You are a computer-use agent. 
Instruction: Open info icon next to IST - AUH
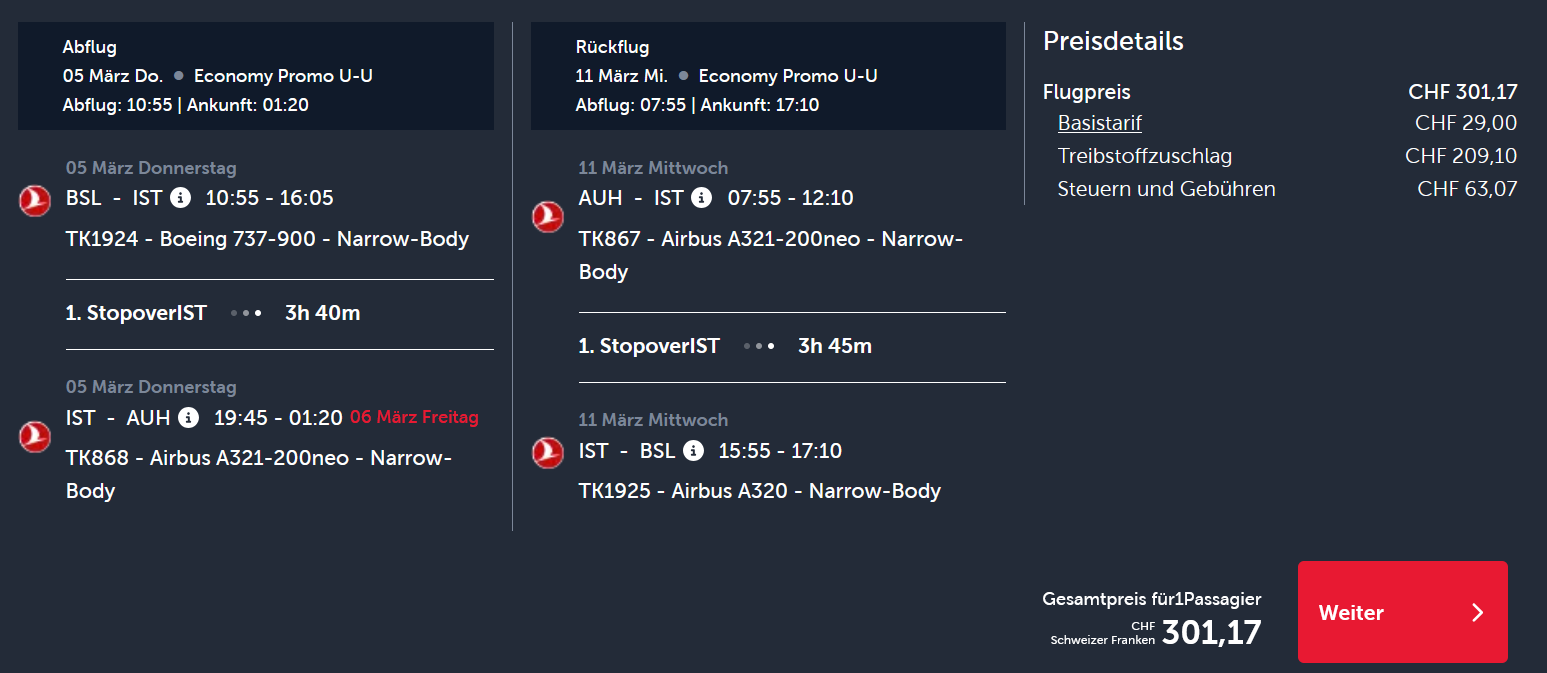click(x=189, y=417)
